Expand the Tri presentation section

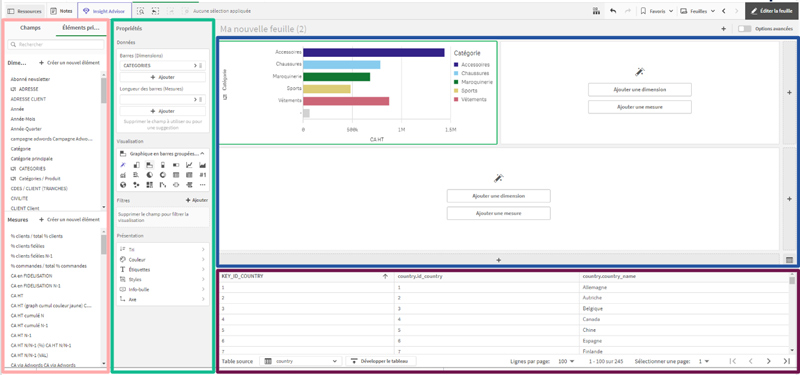click(x=163, y=249)
